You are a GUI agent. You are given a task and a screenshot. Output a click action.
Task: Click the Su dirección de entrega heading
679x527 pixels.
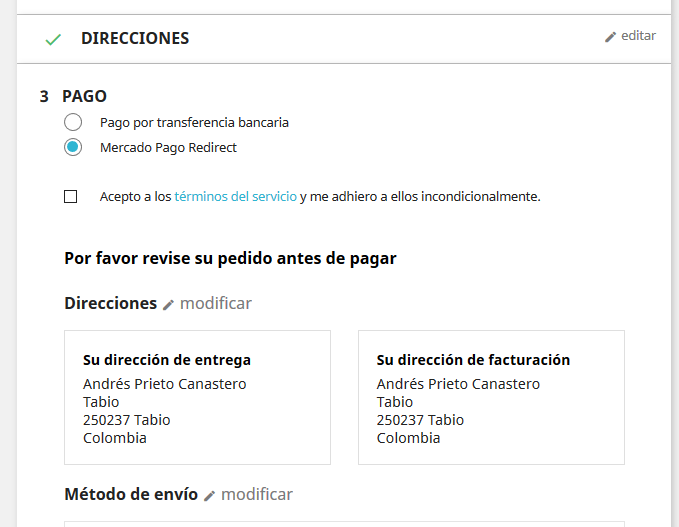coord(167,360)
